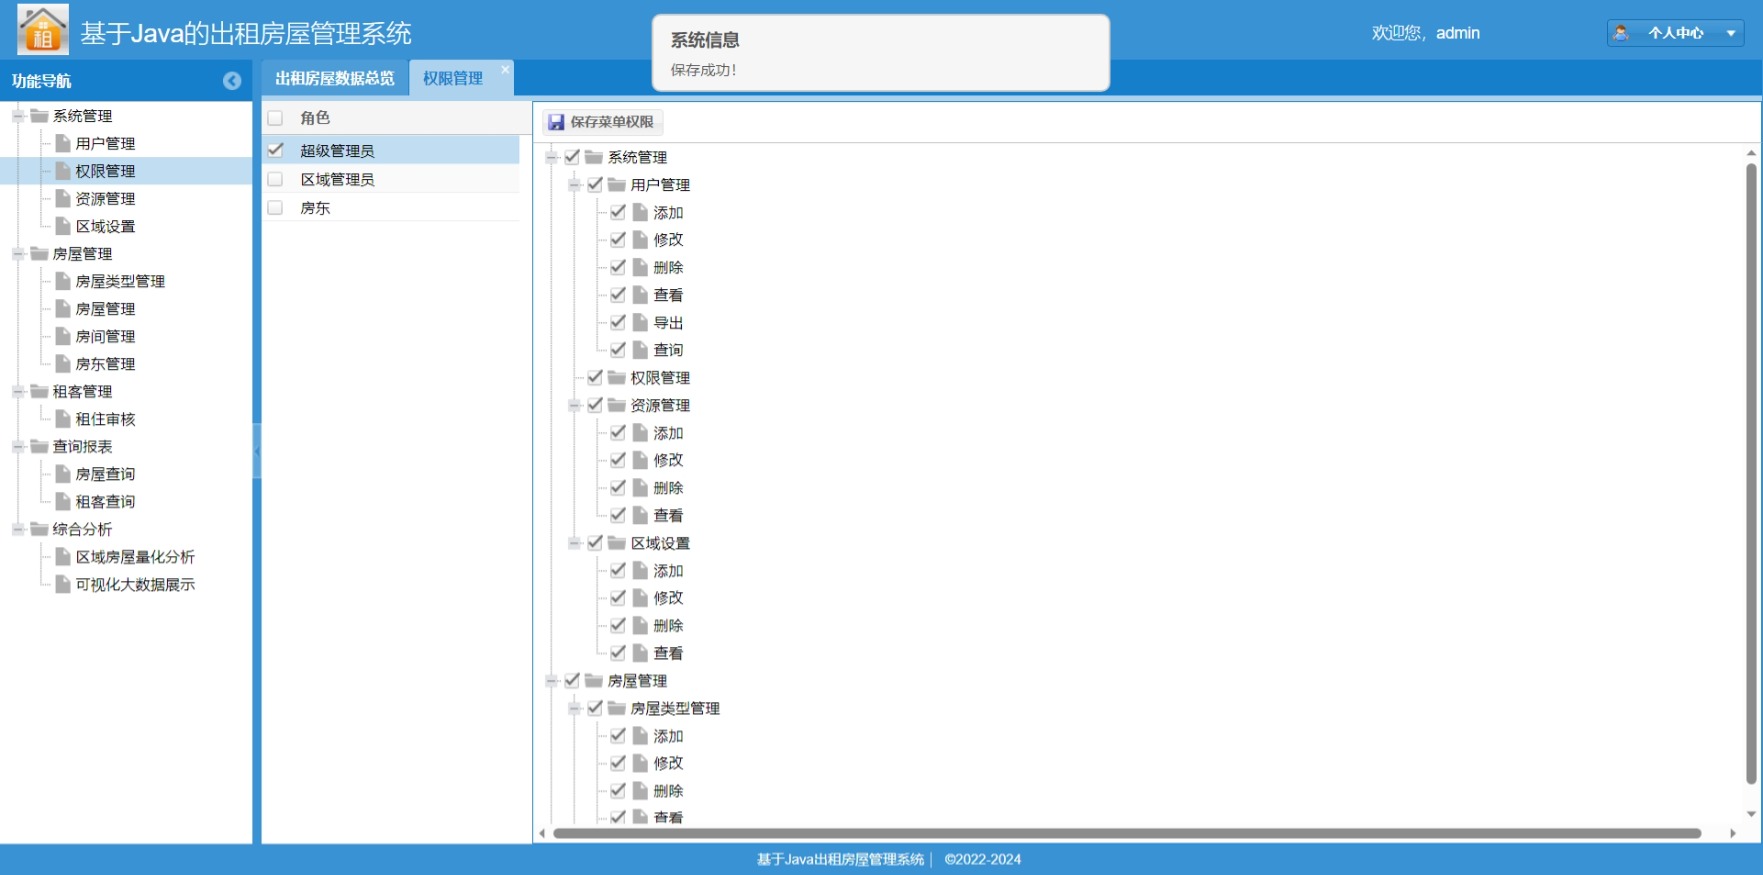This screenshot has height=875, width=1763.
Task: Check the 区域管理员 role checkbox
Action: point(275,179)
